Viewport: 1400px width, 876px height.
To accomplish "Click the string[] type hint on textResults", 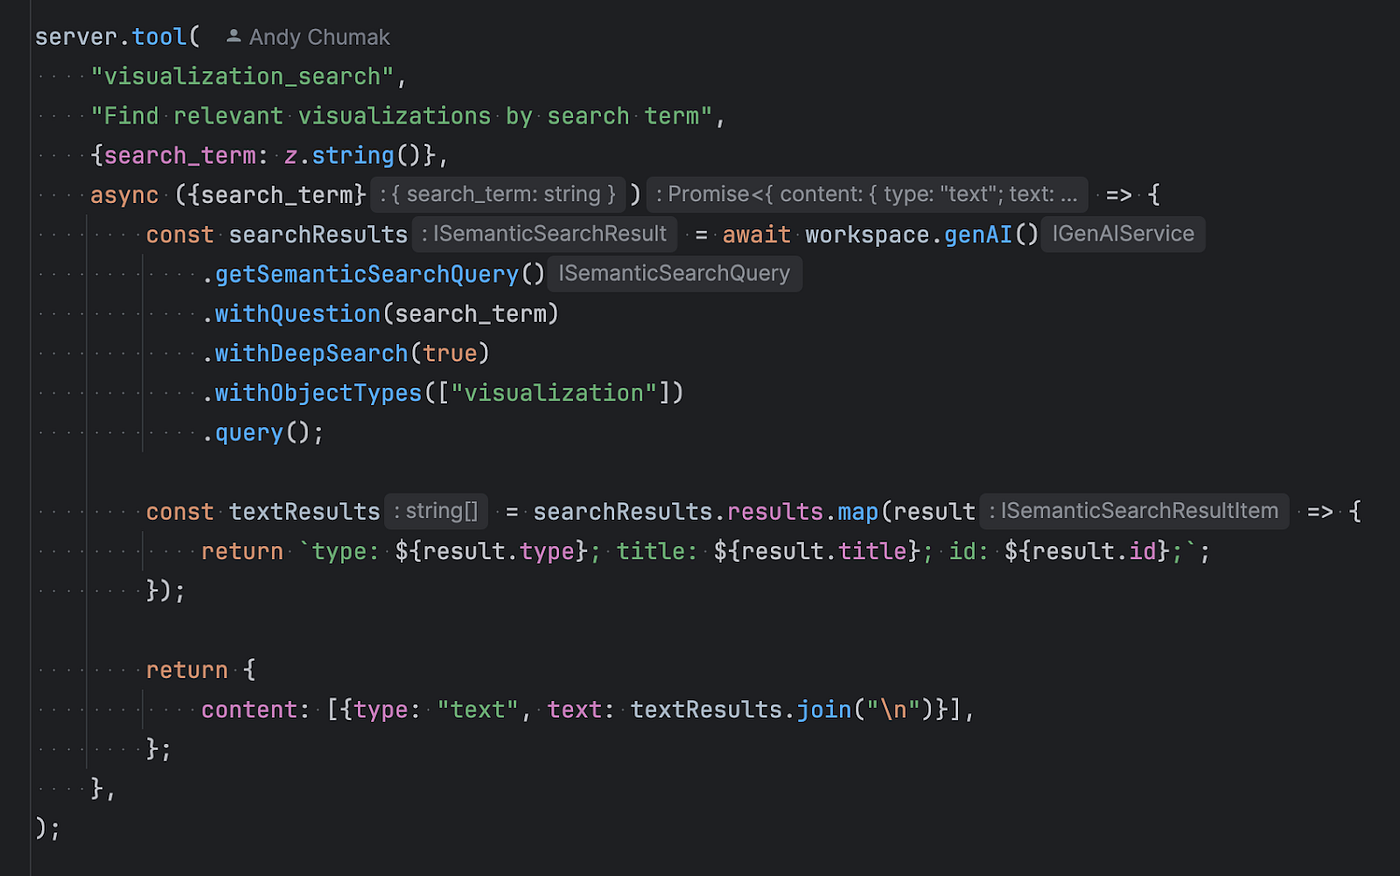I will [435, 511].
